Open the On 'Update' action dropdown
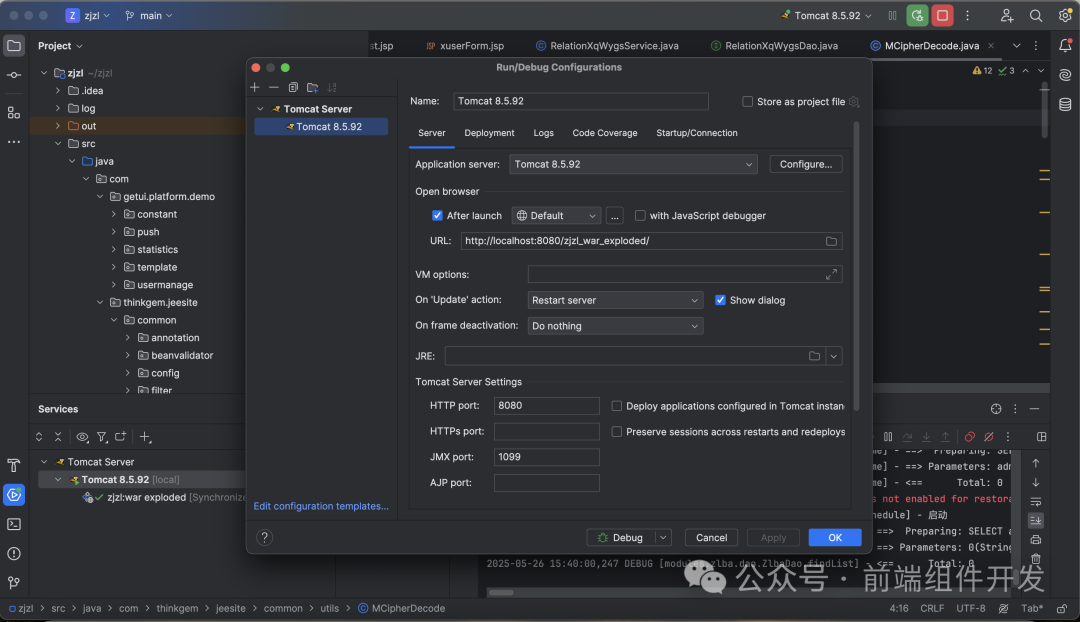This screenshot has width=1080, height=622. (615, 300)
